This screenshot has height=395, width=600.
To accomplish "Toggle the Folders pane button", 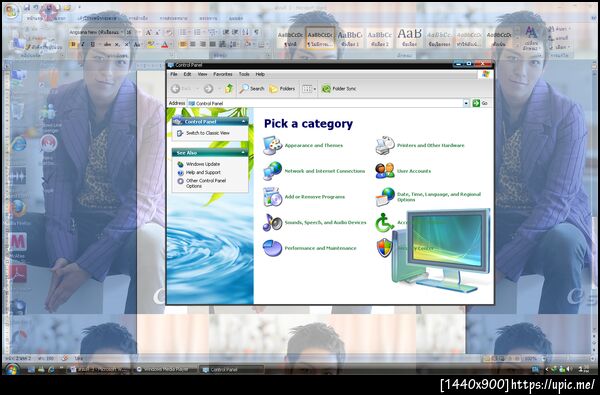I will (282, 89).
